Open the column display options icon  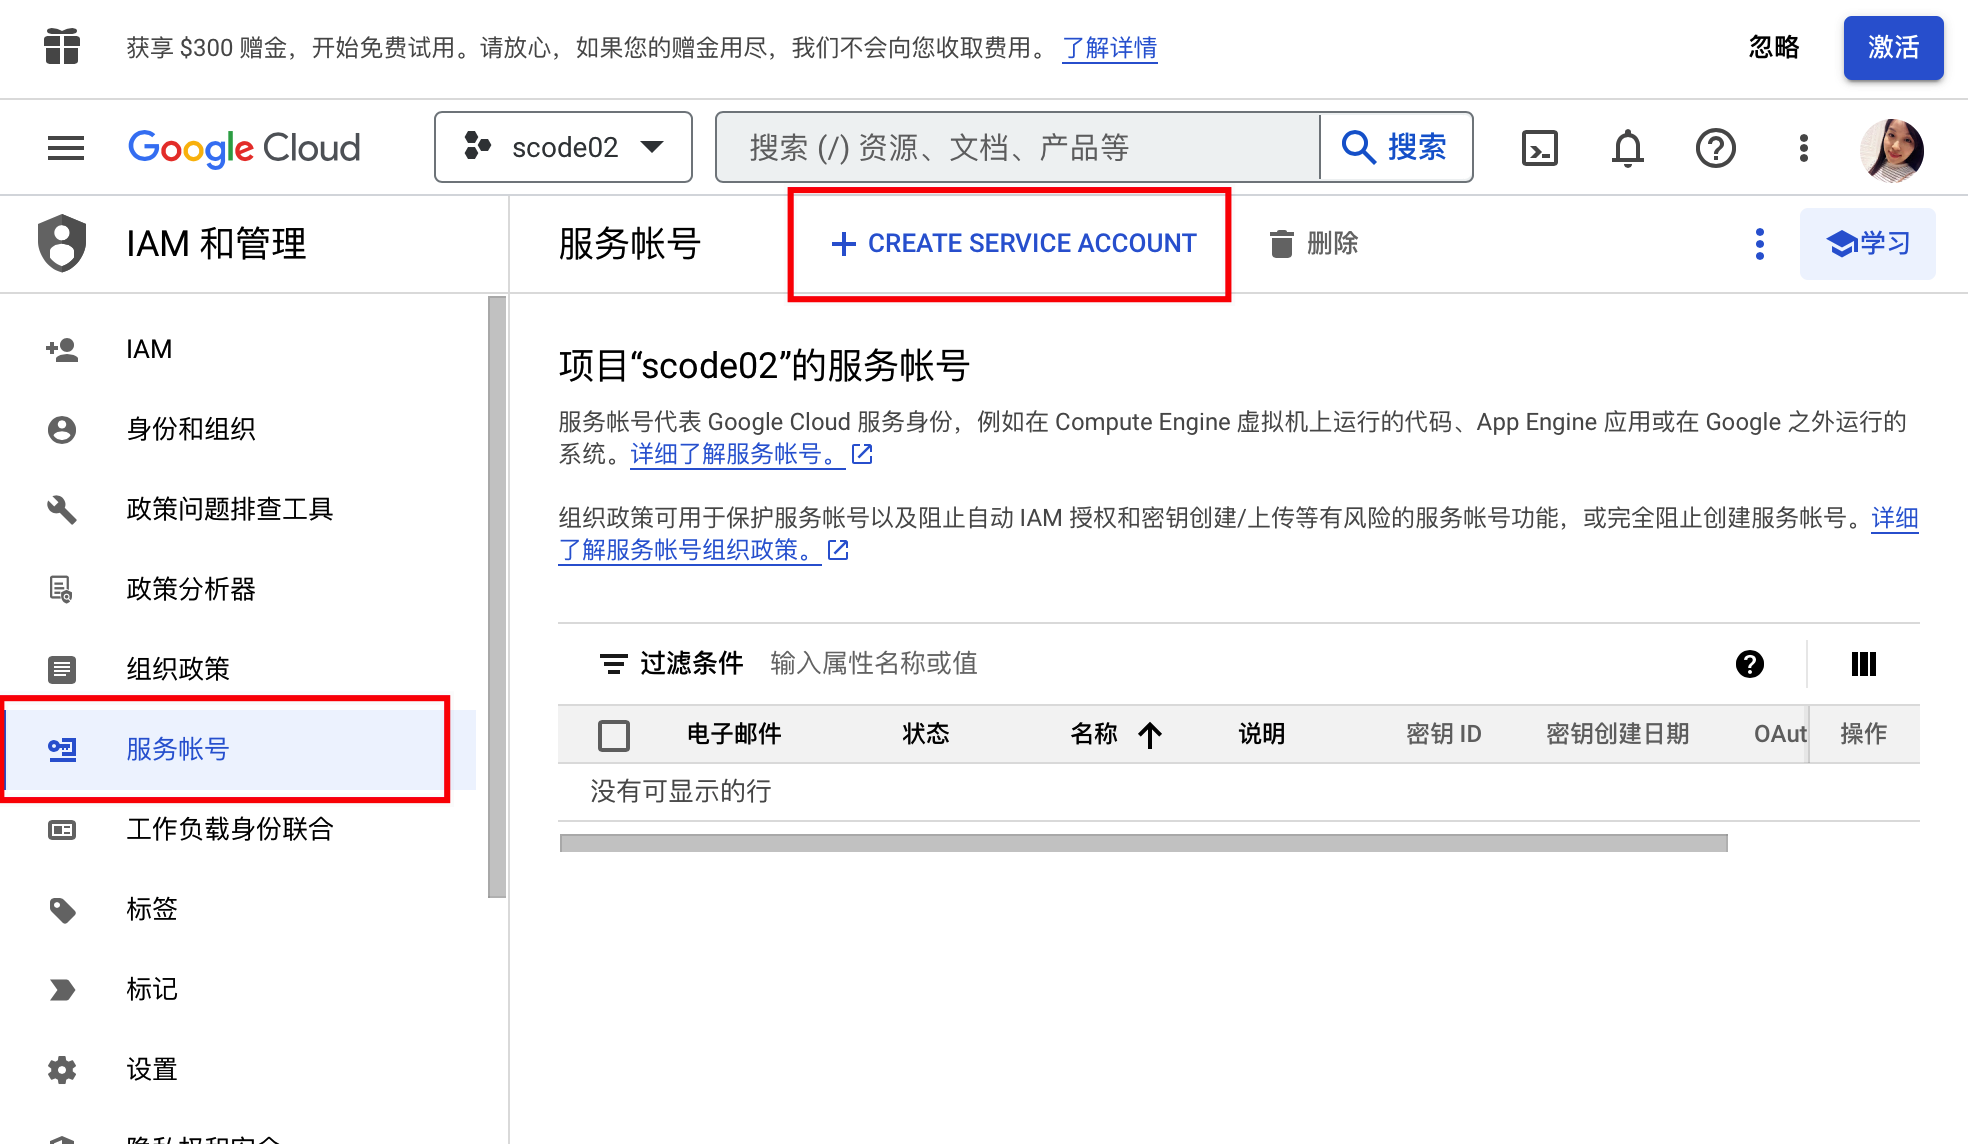pos(1863,664)
